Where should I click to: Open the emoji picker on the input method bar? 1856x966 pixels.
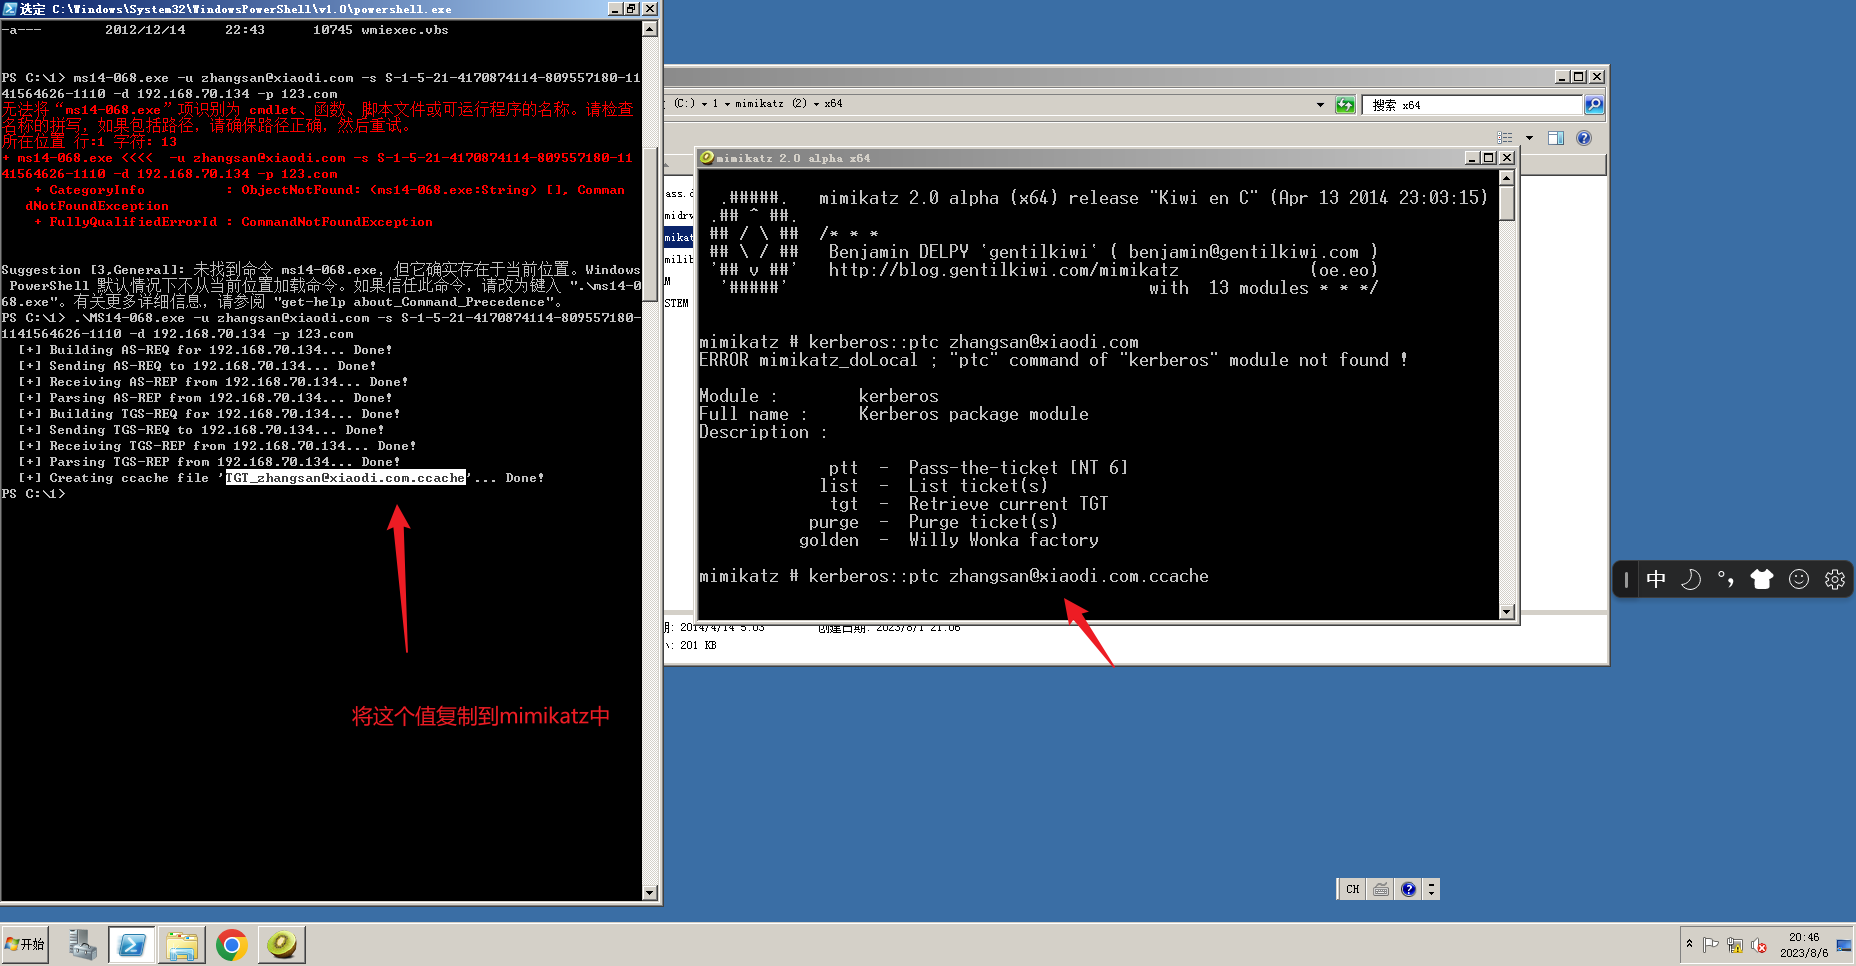[x=1799, y=579]
